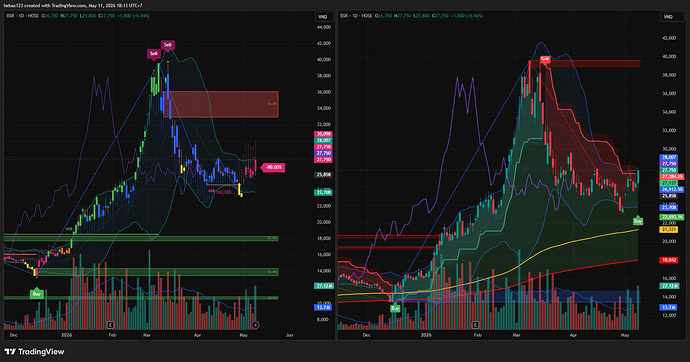Click the 8,000 tick on left price axis
The width and height of the screenshot is (690, 362).
(x=323, y=319)
